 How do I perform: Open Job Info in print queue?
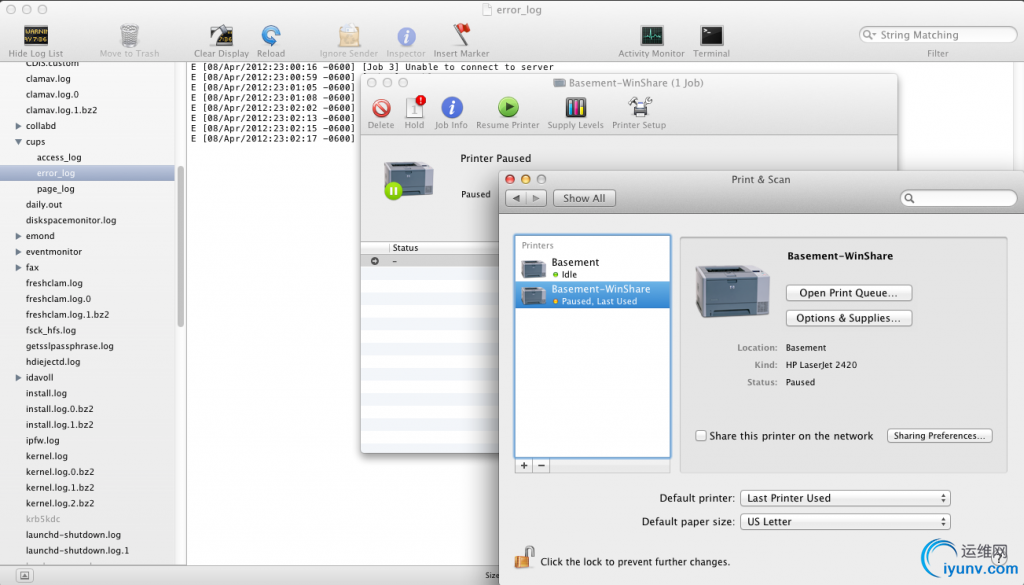coord(451,107)
